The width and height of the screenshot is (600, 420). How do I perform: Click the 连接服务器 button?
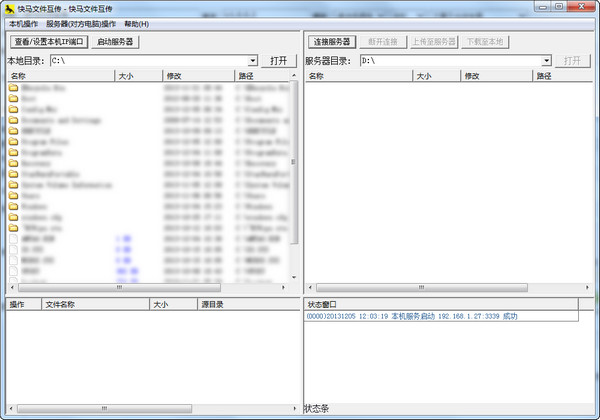coord(332,42)
